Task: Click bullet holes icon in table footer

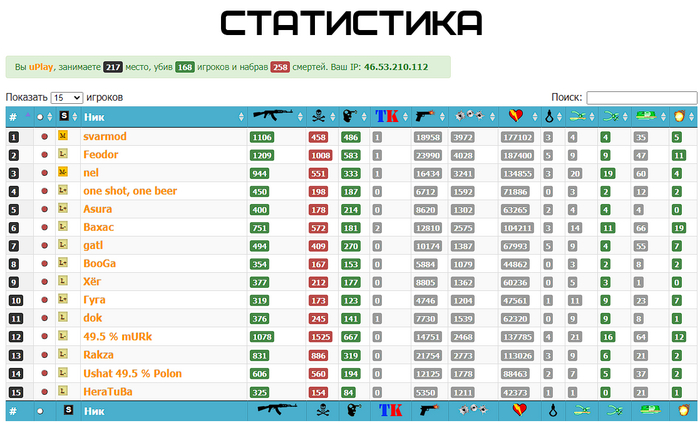Action: [473, 409]
